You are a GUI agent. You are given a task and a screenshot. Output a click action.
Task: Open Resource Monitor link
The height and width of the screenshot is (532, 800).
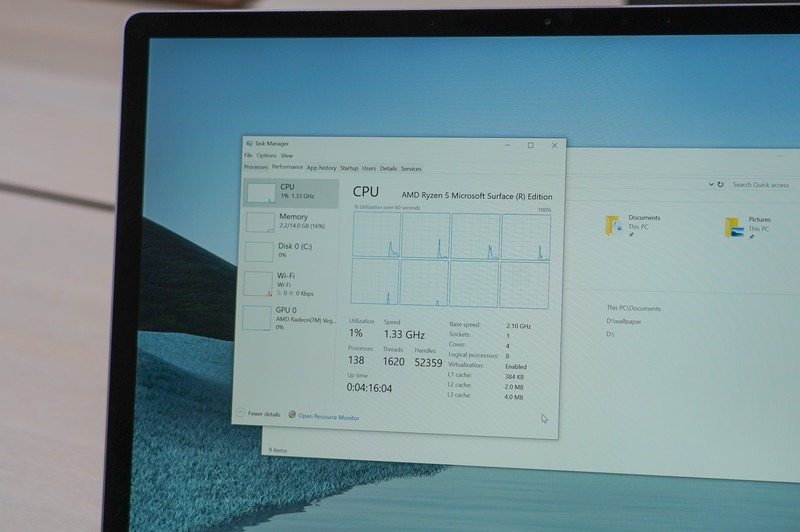tap(329, 417)
